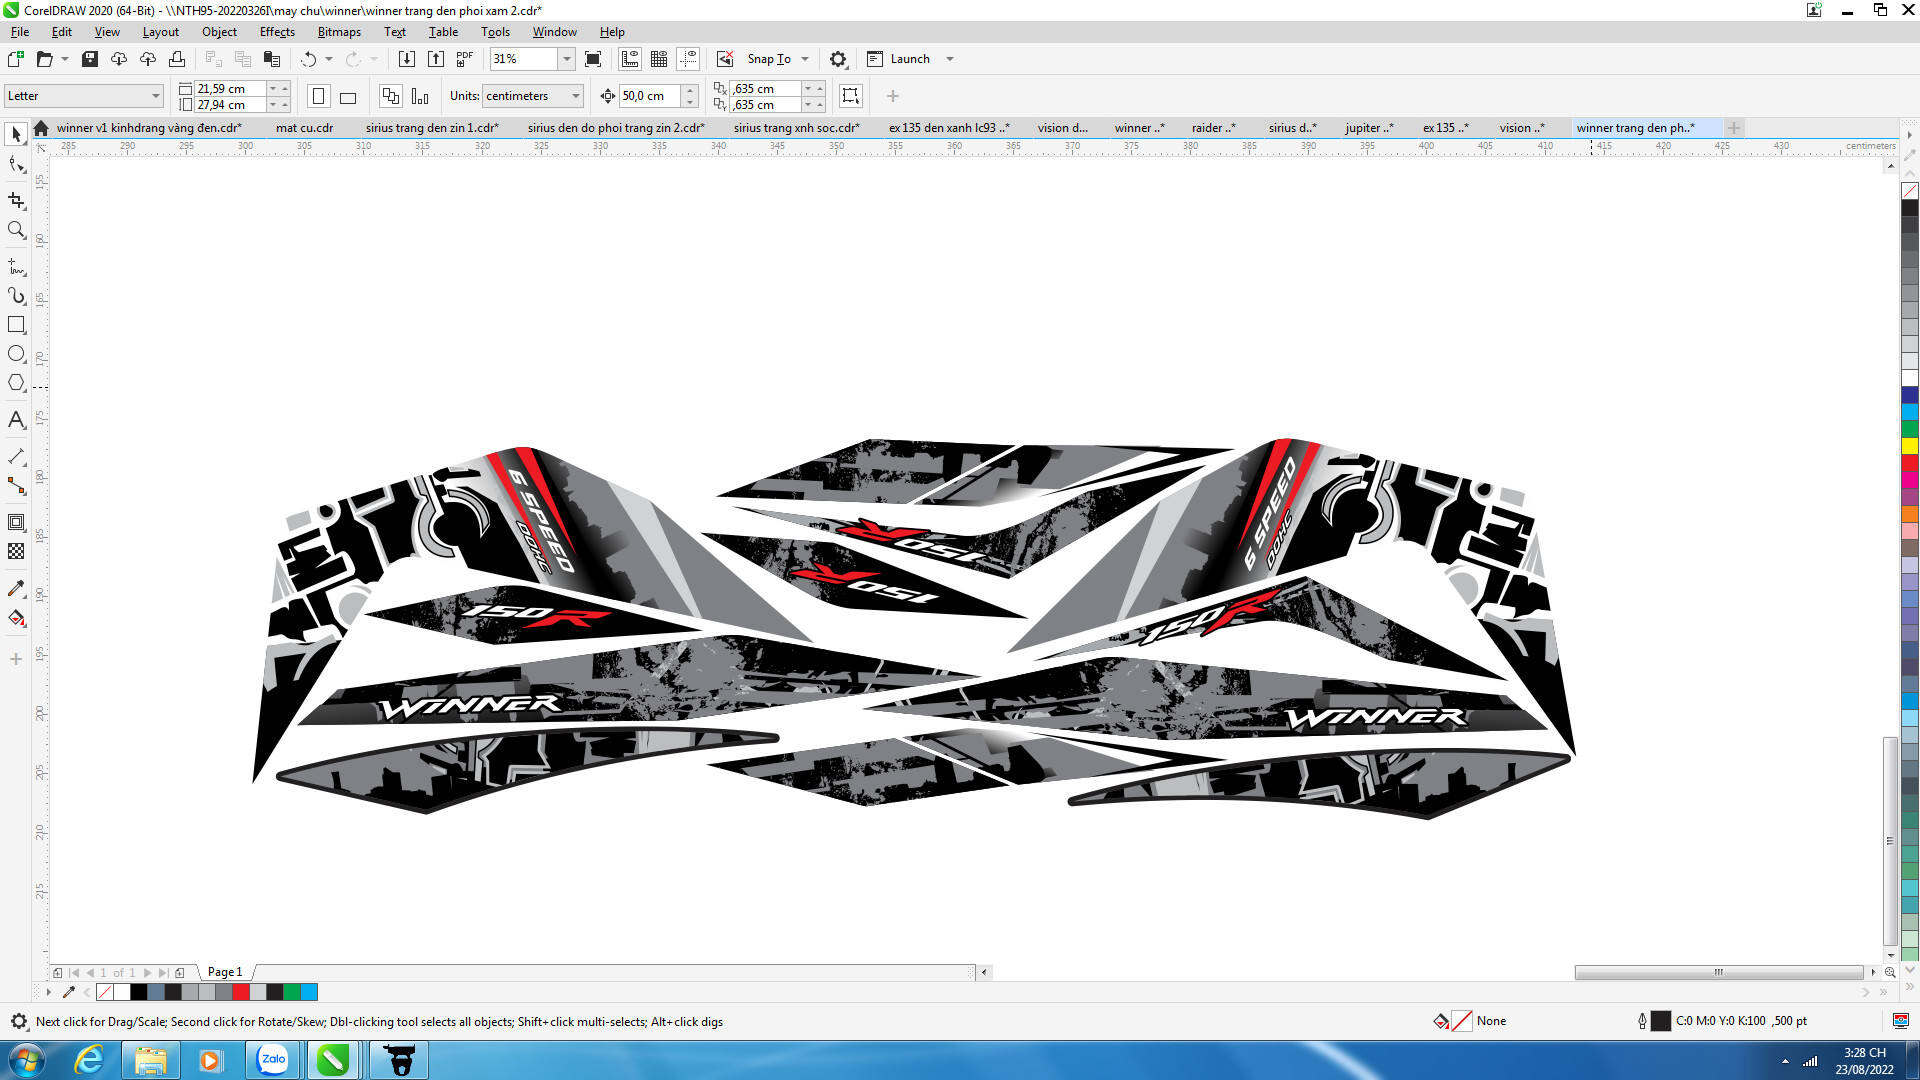
Task: Click the Import icon in toolbar
Action: click(407, 59)
